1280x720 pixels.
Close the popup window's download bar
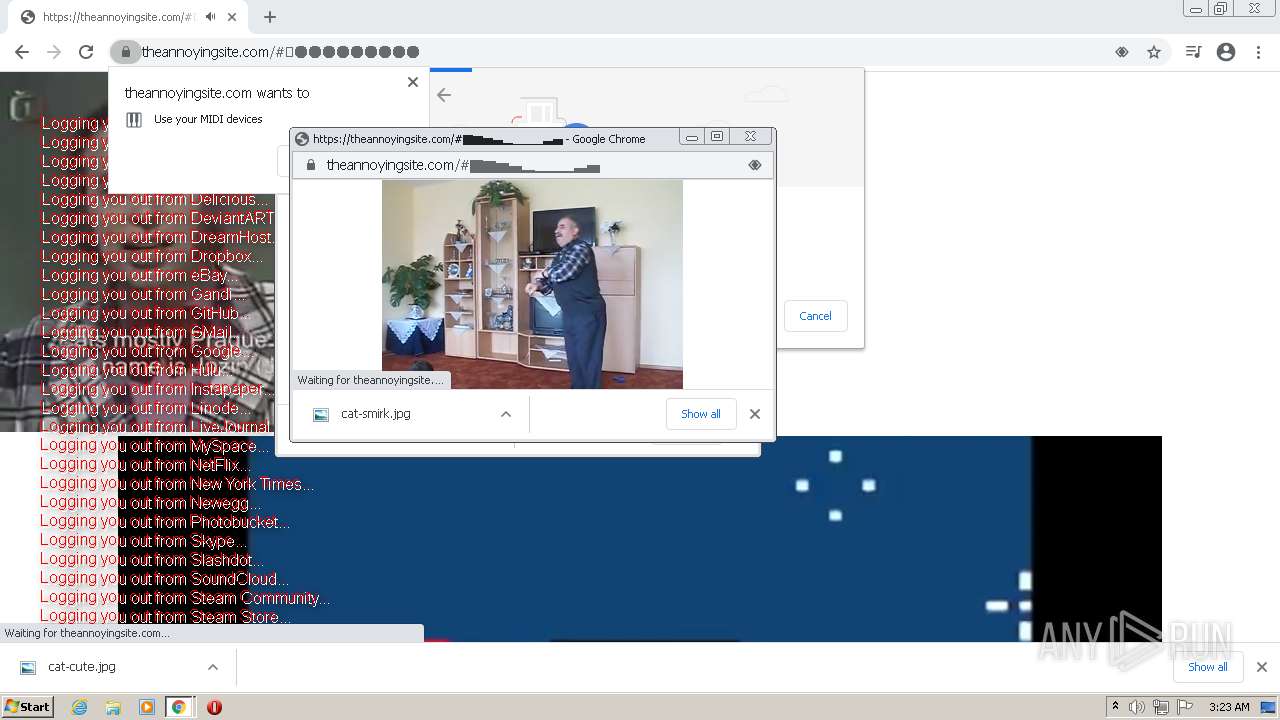755,414
